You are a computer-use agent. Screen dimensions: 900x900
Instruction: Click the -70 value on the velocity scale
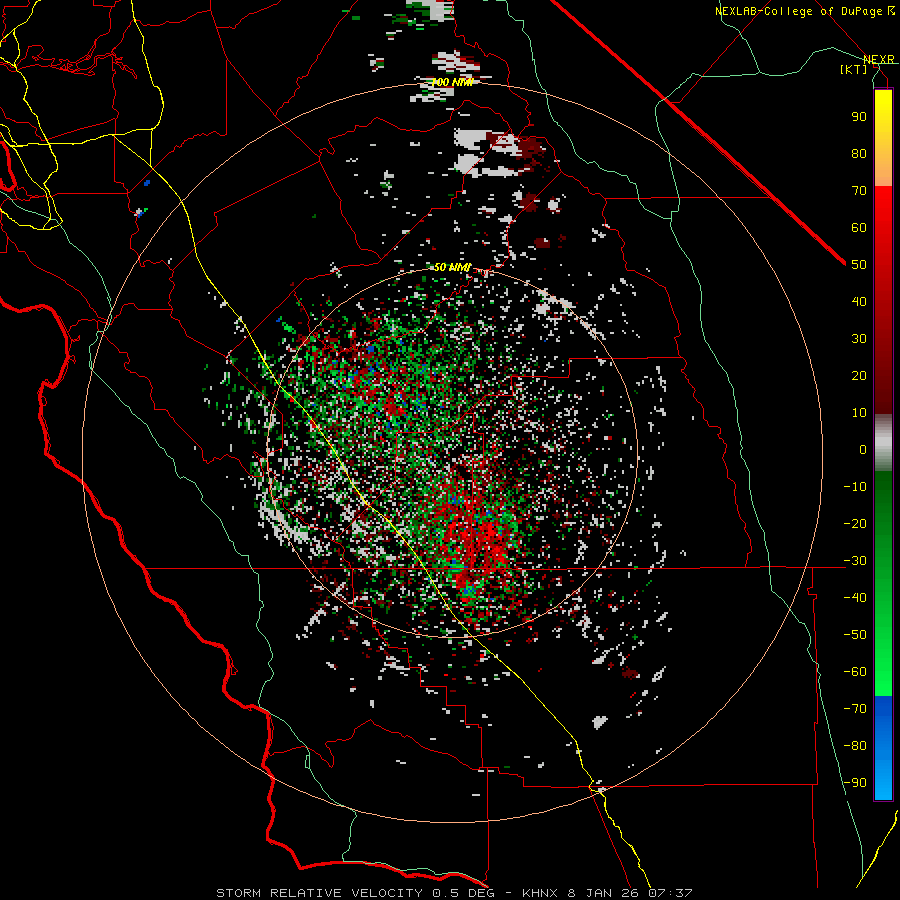tap(855, 709)
